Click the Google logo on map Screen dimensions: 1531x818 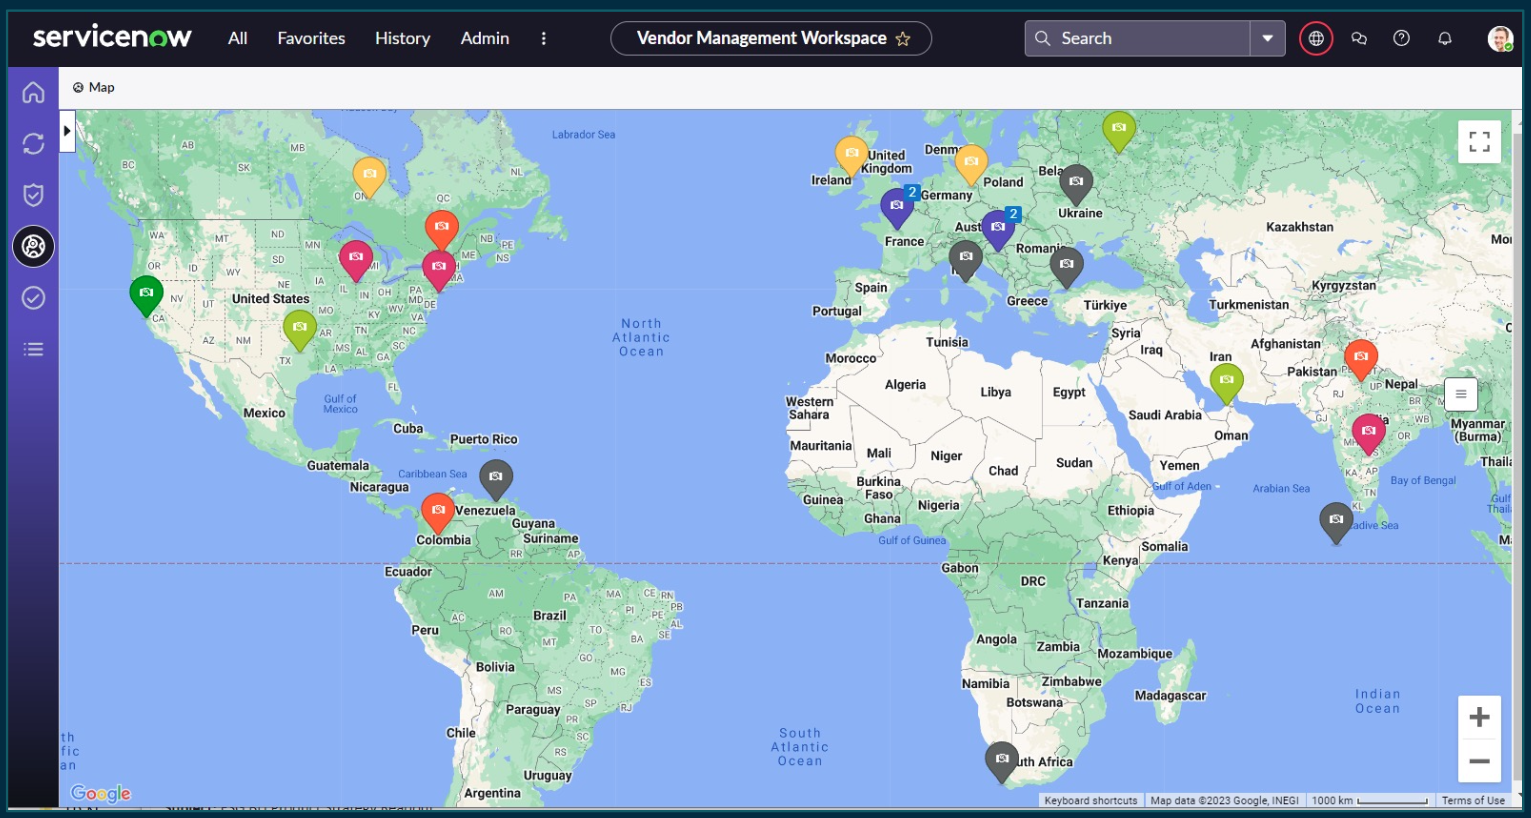[x=101, y=793]
